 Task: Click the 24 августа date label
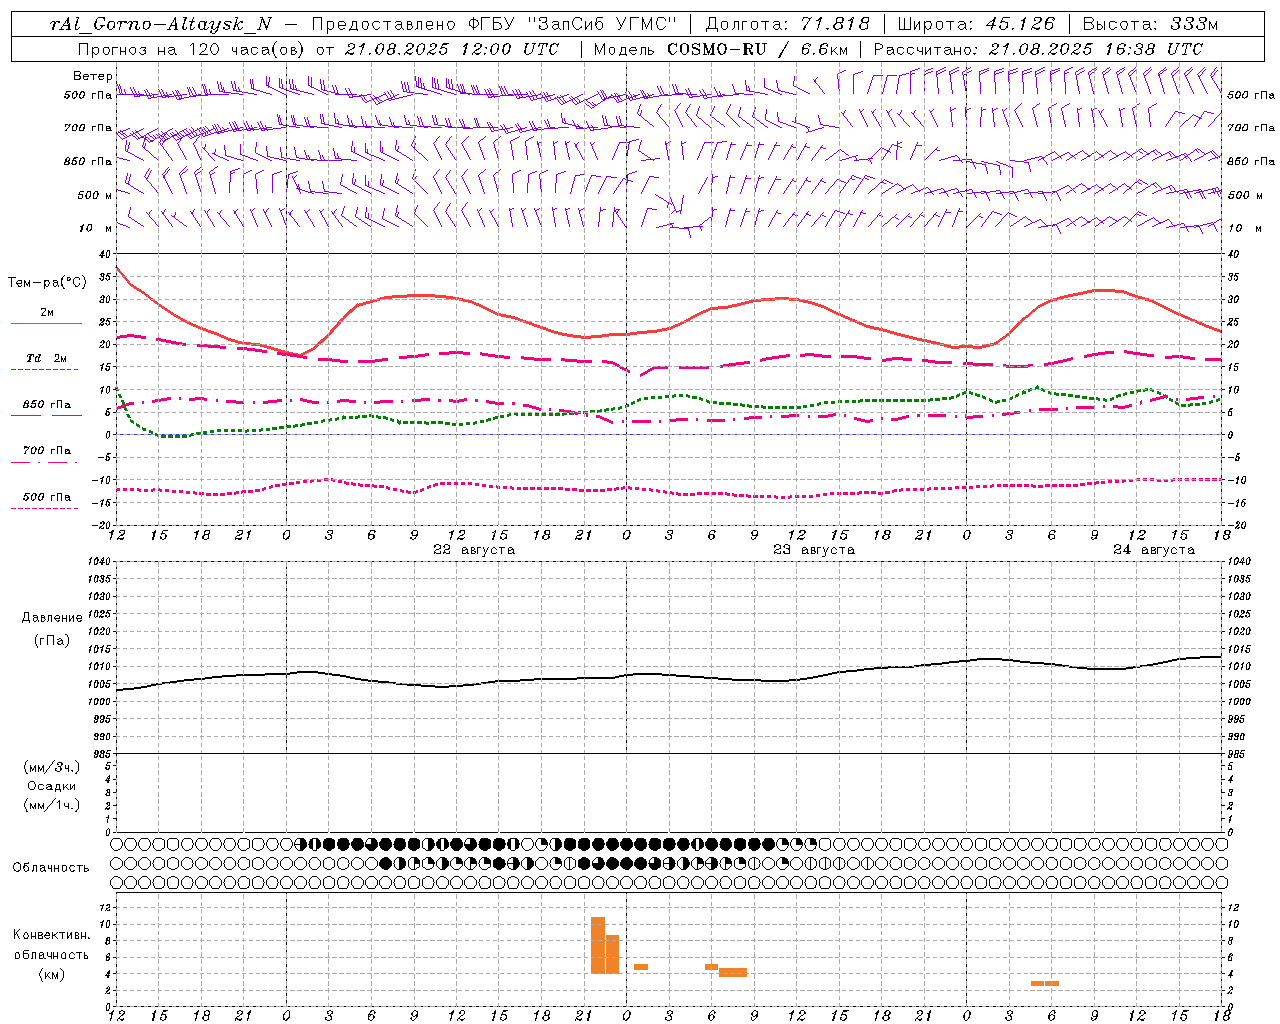[1153, 550]
